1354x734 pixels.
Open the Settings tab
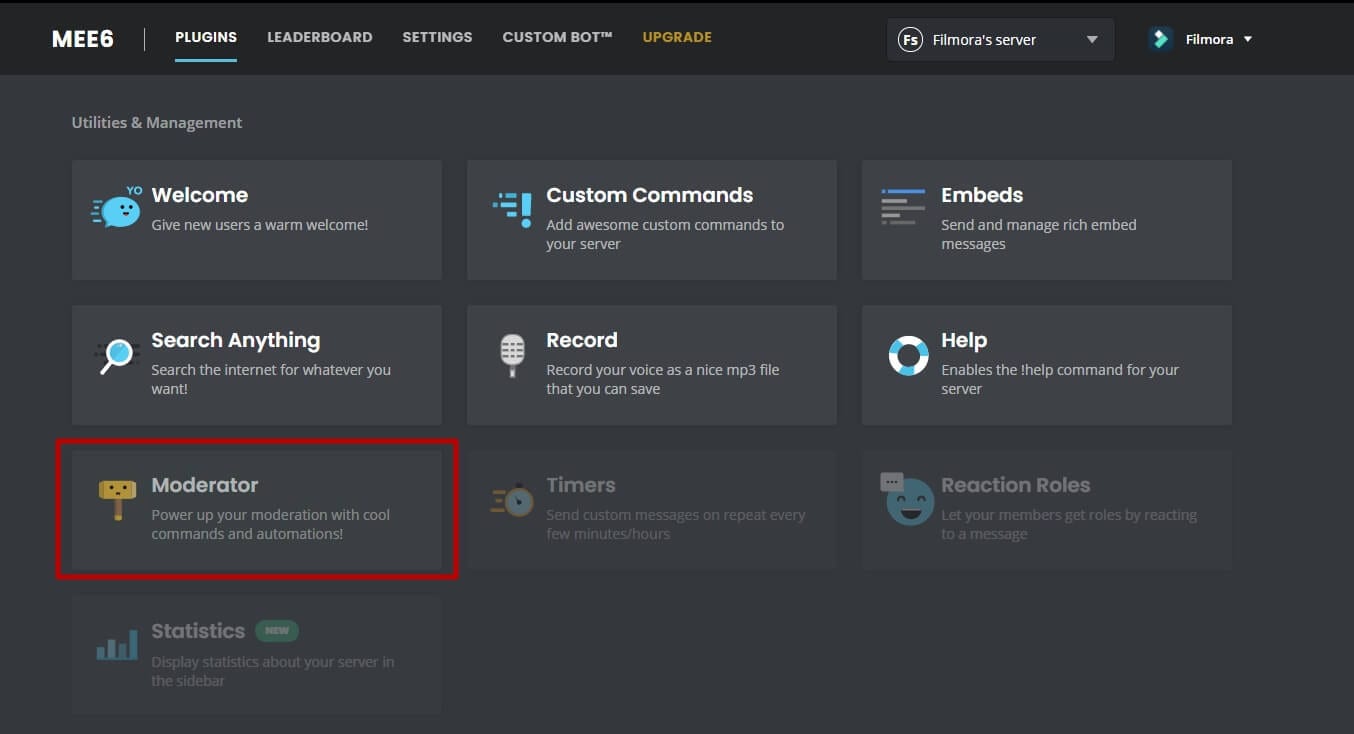coord(437,37)
